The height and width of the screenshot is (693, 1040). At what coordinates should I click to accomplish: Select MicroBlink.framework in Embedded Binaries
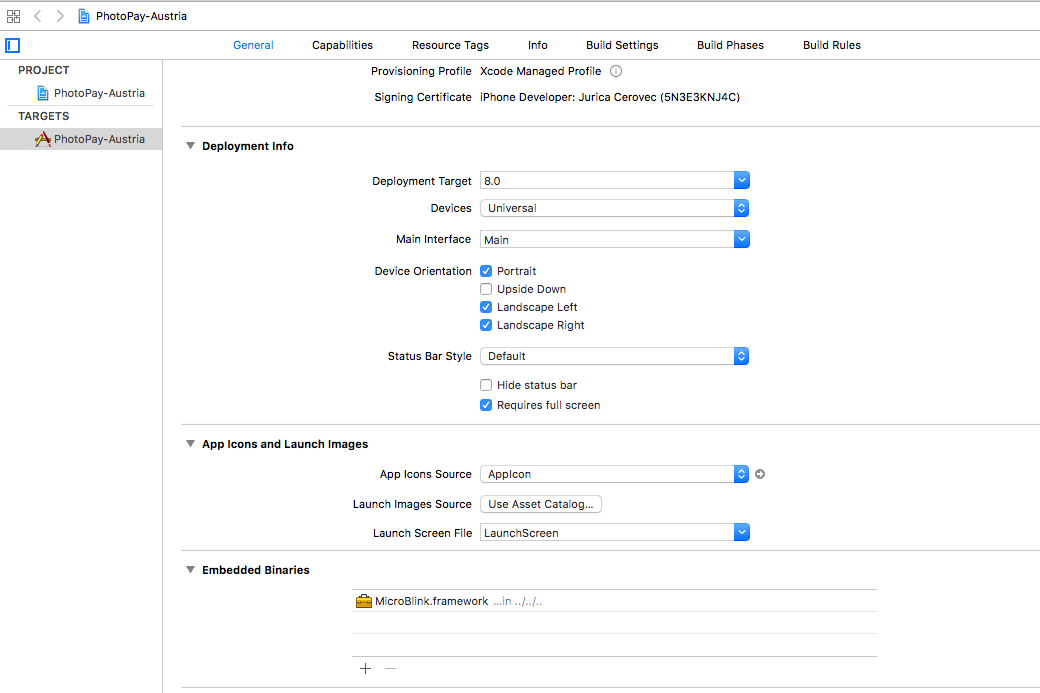click(614, 601)
